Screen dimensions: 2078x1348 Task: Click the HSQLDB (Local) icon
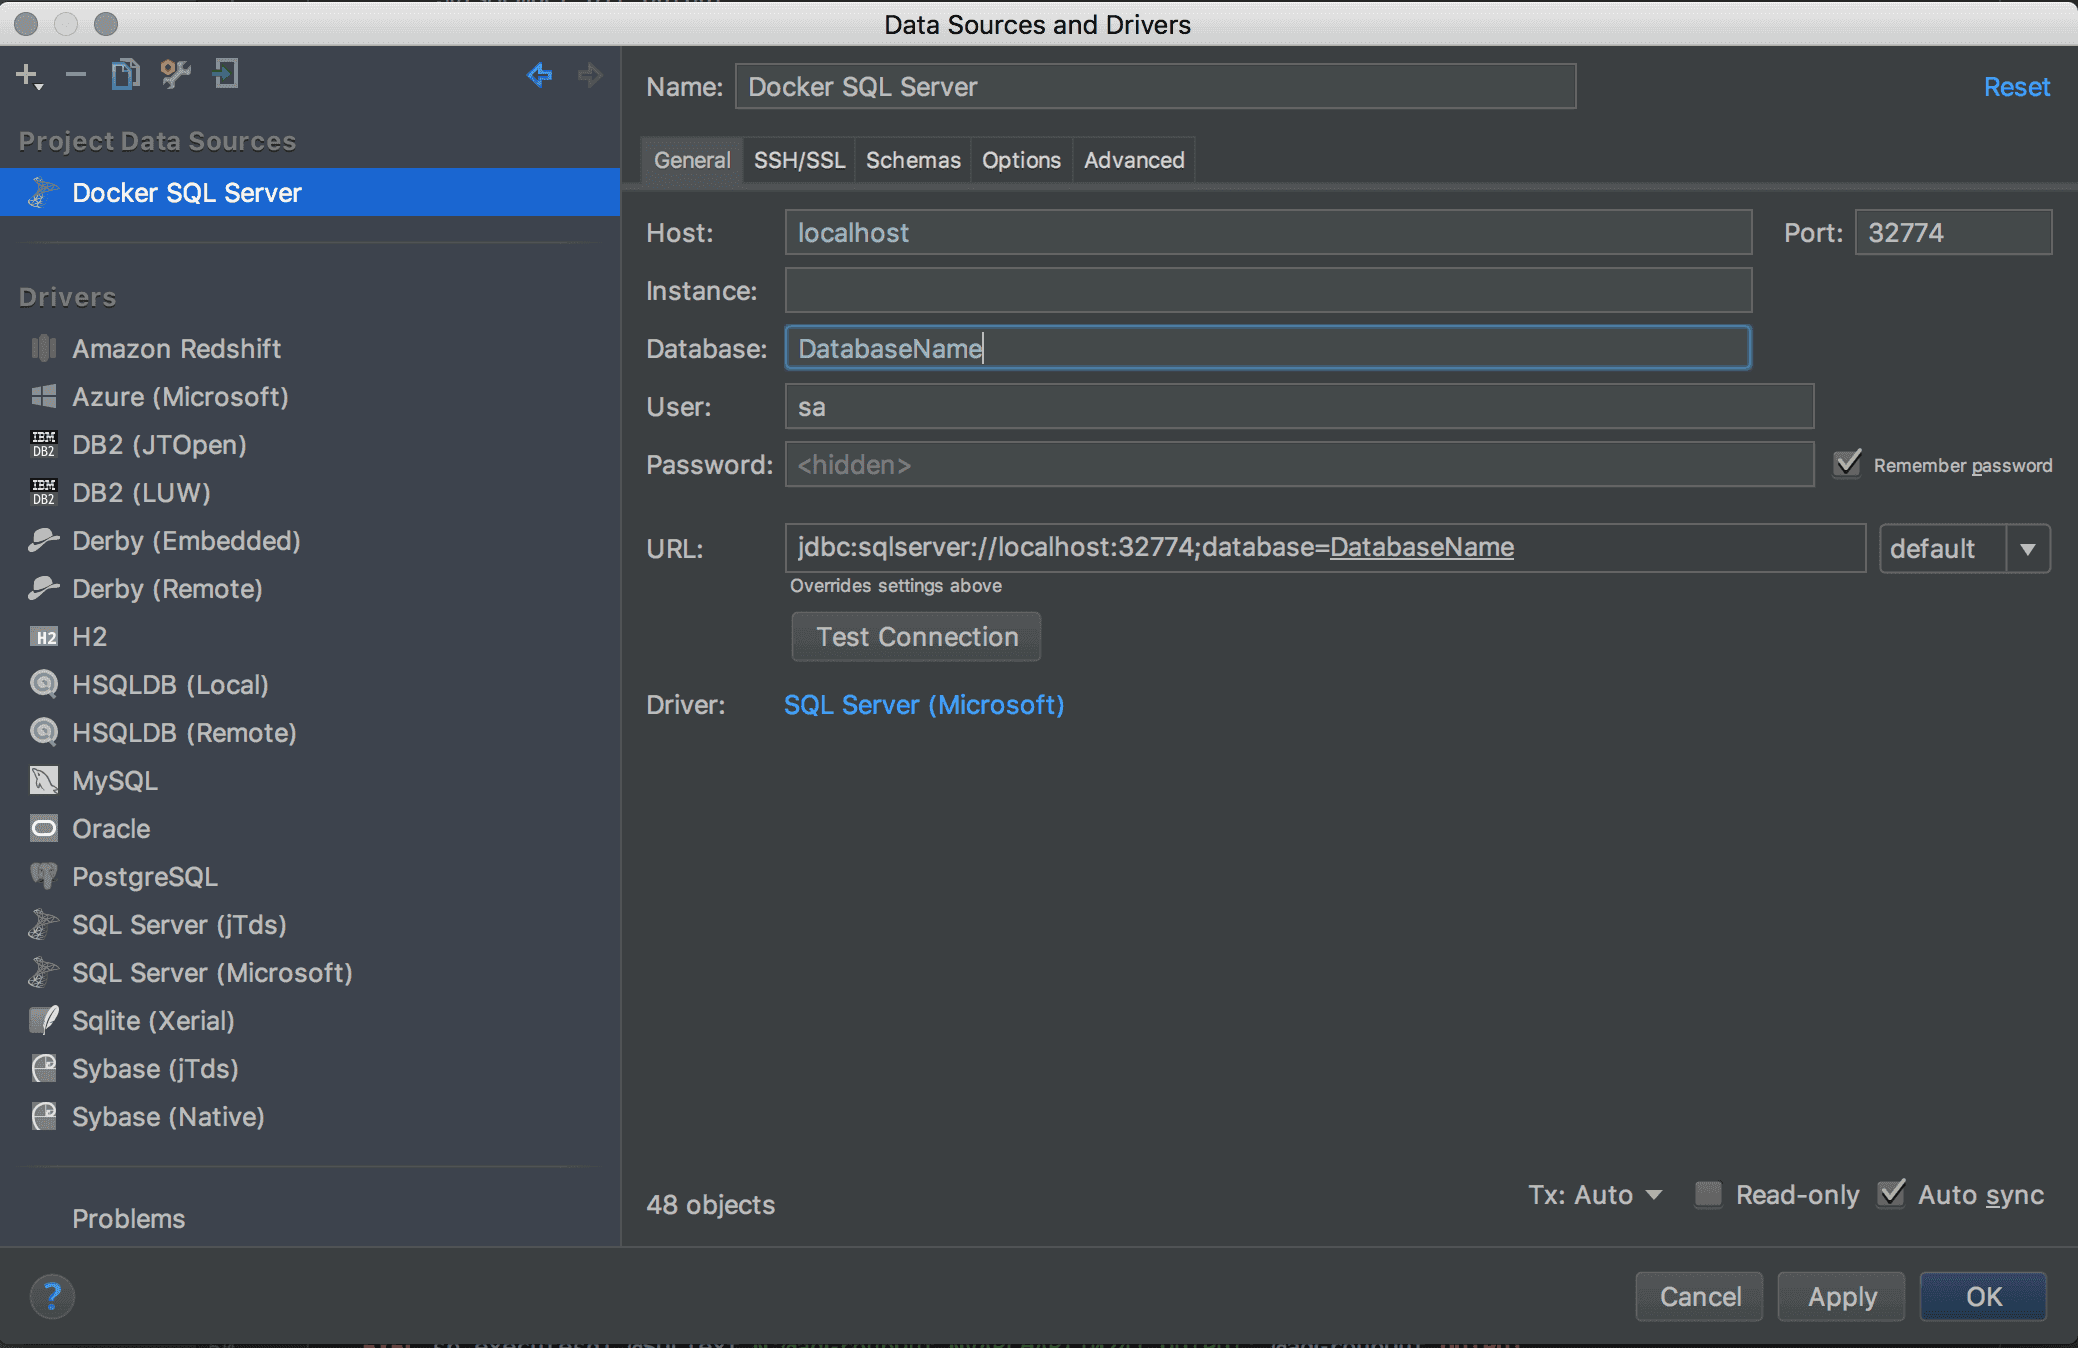pos(44,684)
